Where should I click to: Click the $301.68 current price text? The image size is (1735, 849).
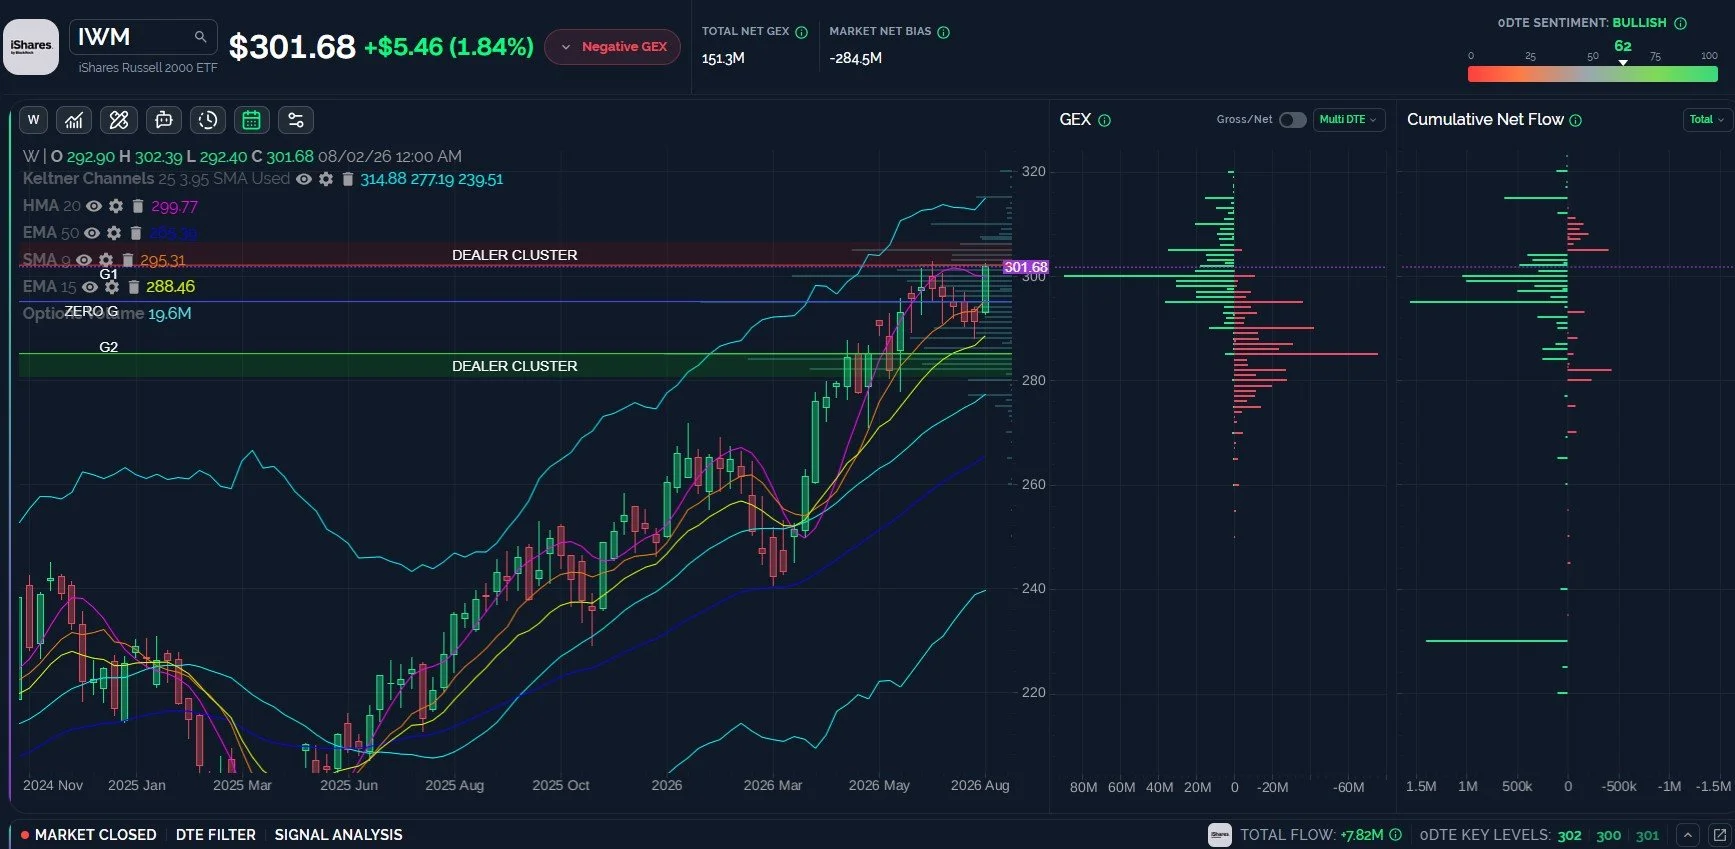tap(292, 47)
